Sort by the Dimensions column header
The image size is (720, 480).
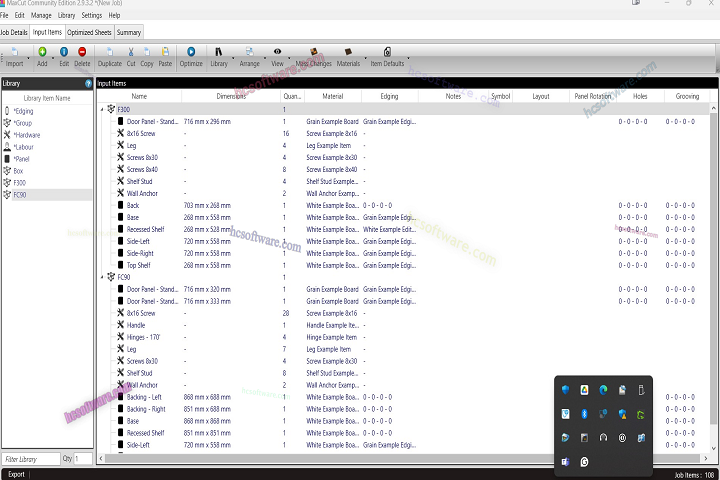tap(231, 96)
